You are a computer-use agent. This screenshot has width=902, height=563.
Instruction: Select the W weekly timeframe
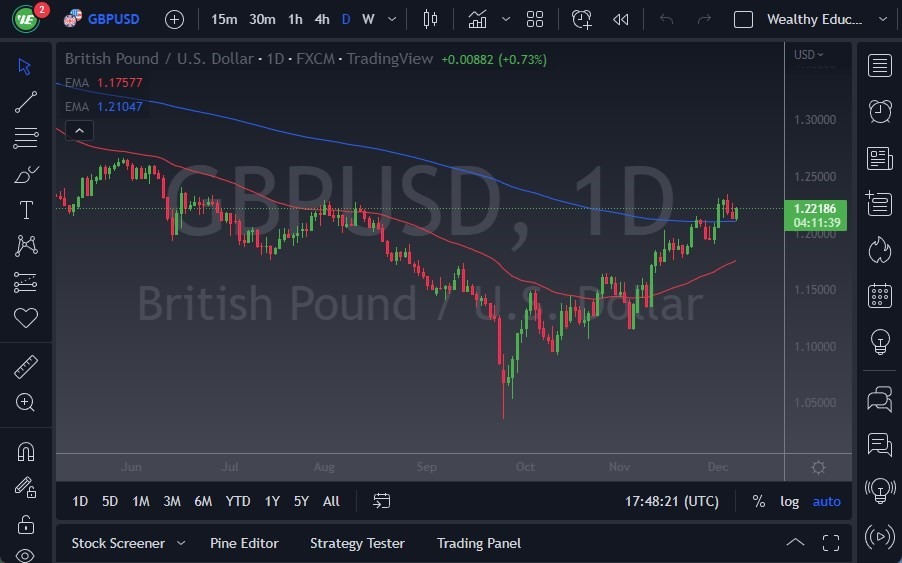(x=368, y=20)
